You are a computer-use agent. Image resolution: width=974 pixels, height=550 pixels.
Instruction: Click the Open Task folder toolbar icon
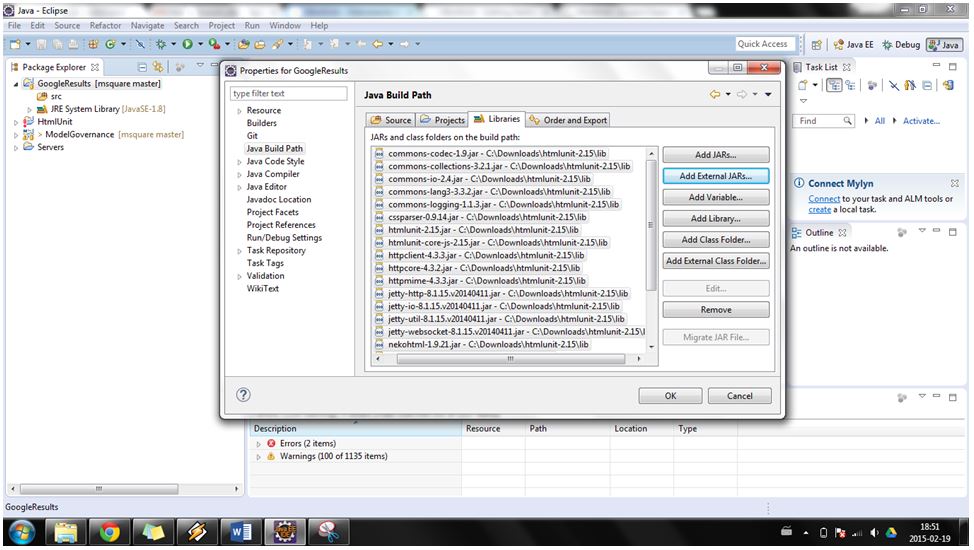260,44
